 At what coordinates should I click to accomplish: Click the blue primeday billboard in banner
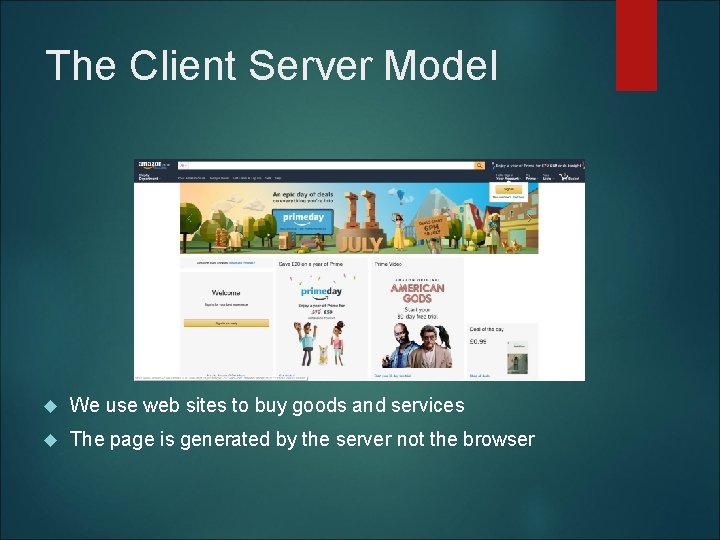click(x=303, y=221)
